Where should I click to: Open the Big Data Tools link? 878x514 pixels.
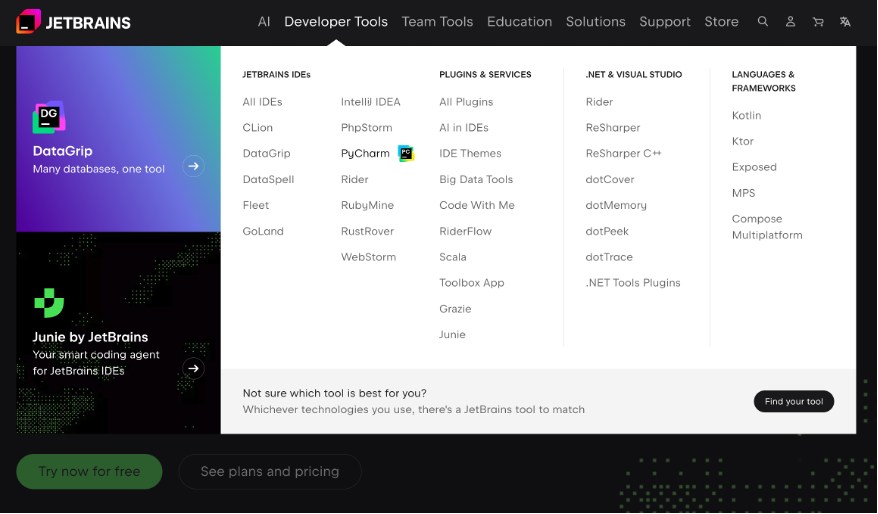coord(476,179)
